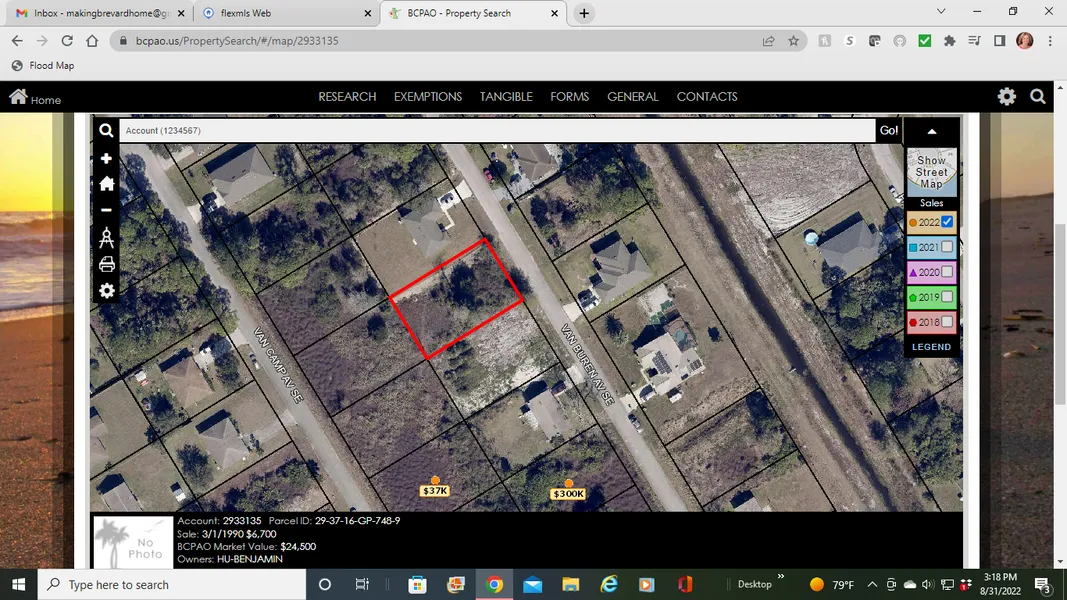Viewport: 1067px width, 600px height.
Task: Expand the LEGEND section
Action: click(x=931, y=347)
